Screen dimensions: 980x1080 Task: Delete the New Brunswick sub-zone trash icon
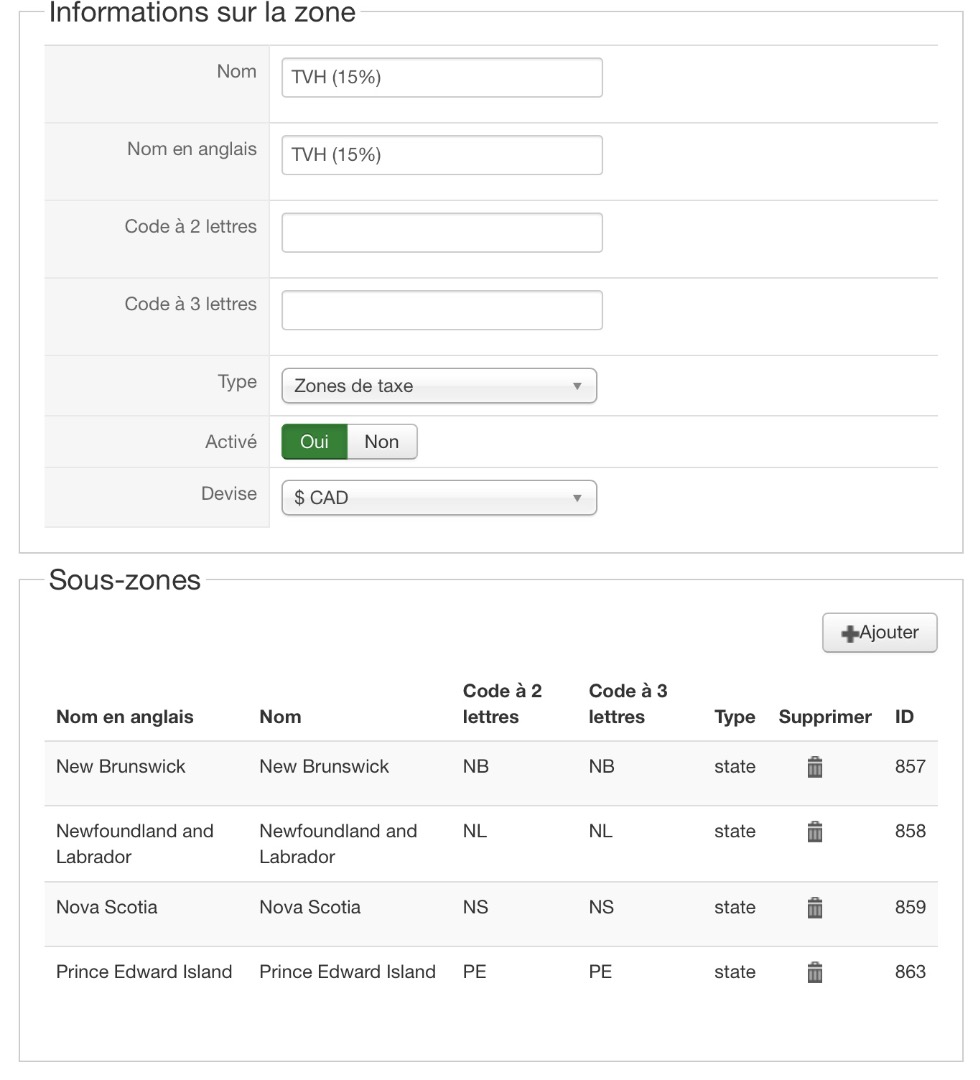coord(815,768)
